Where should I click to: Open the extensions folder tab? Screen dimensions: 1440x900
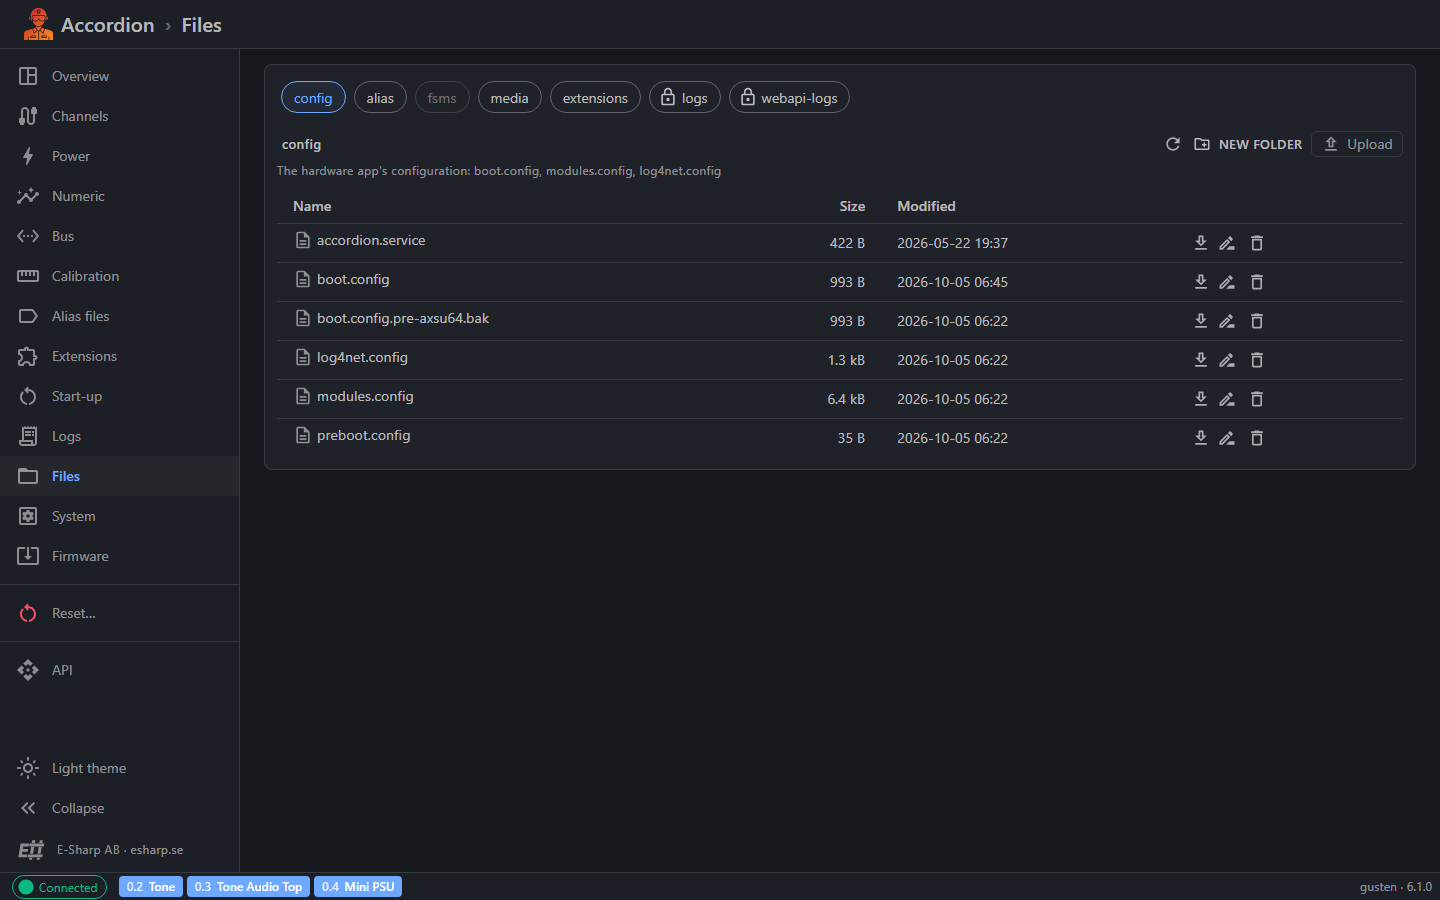[x=595, y=98]
